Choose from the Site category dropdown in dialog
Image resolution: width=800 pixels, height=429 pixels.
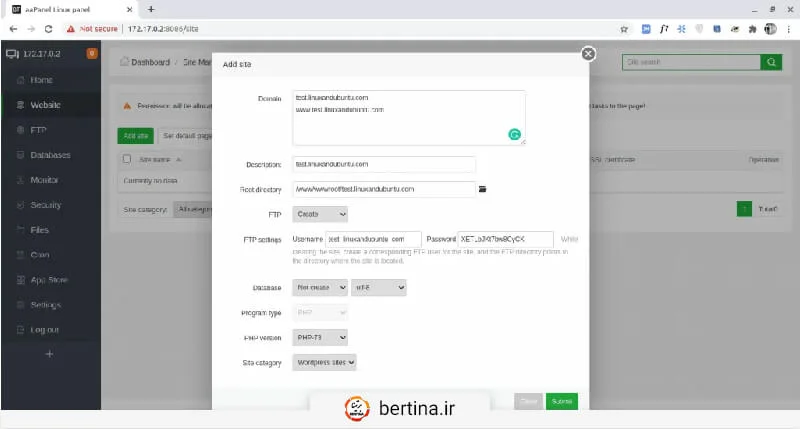coord(325,362)
